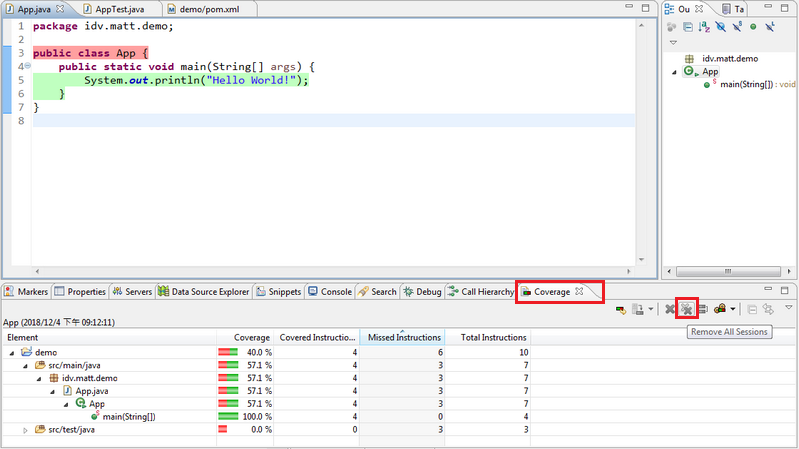The height and width of the screenshot is (449, 799).
Task: Click the Covered Instructions column header
Action: [x=316, y=338]
